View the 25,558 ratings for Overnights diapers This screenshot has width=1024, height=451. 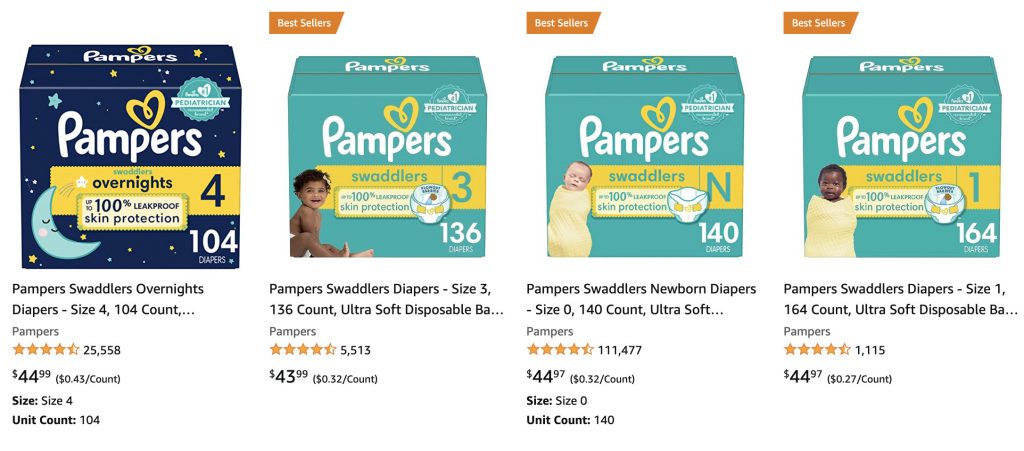(x=103, y=350)
